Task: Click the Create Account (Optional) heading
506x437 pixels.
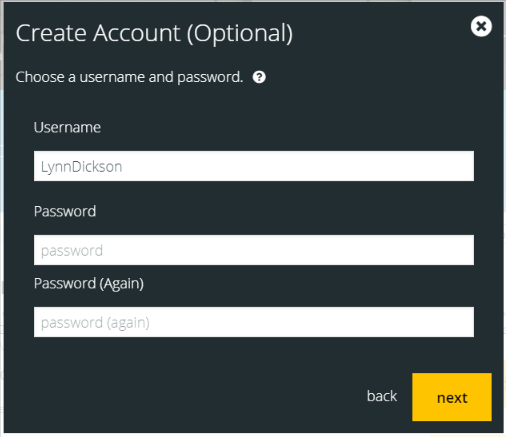Action: 154,34
